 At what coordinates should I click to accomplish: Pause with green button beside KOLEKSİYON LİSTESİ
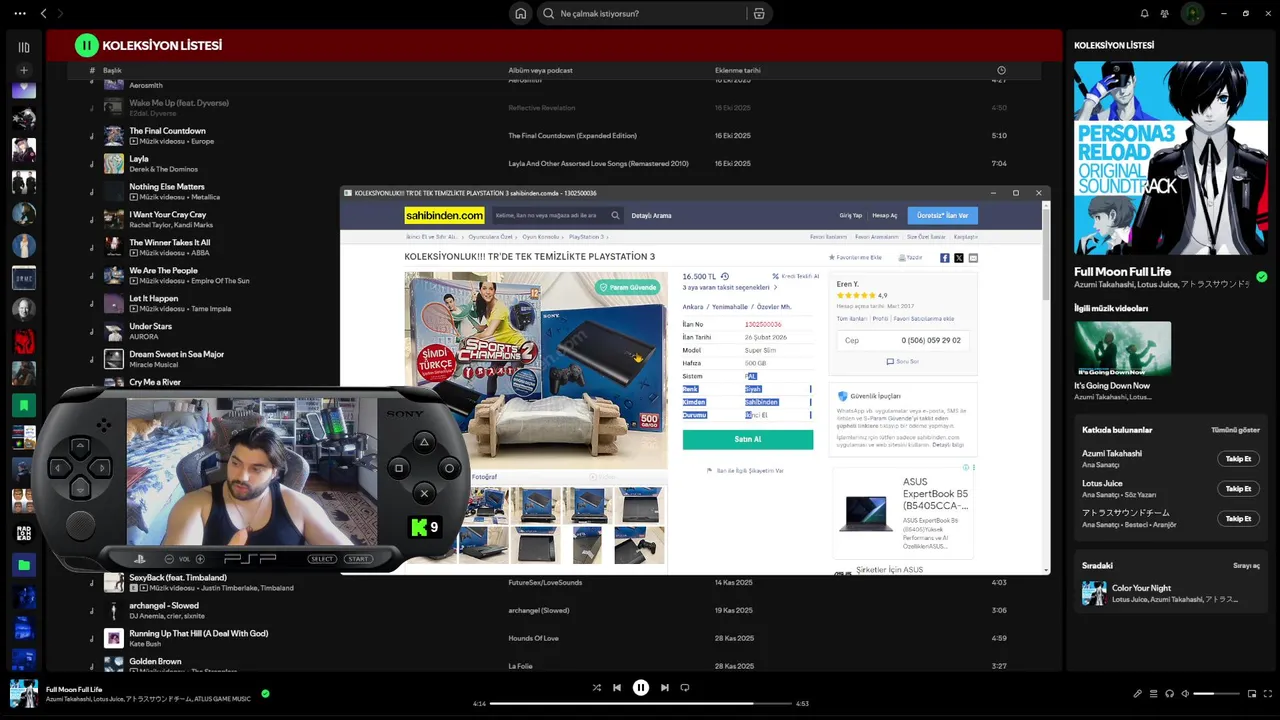(x=87, y=45)
